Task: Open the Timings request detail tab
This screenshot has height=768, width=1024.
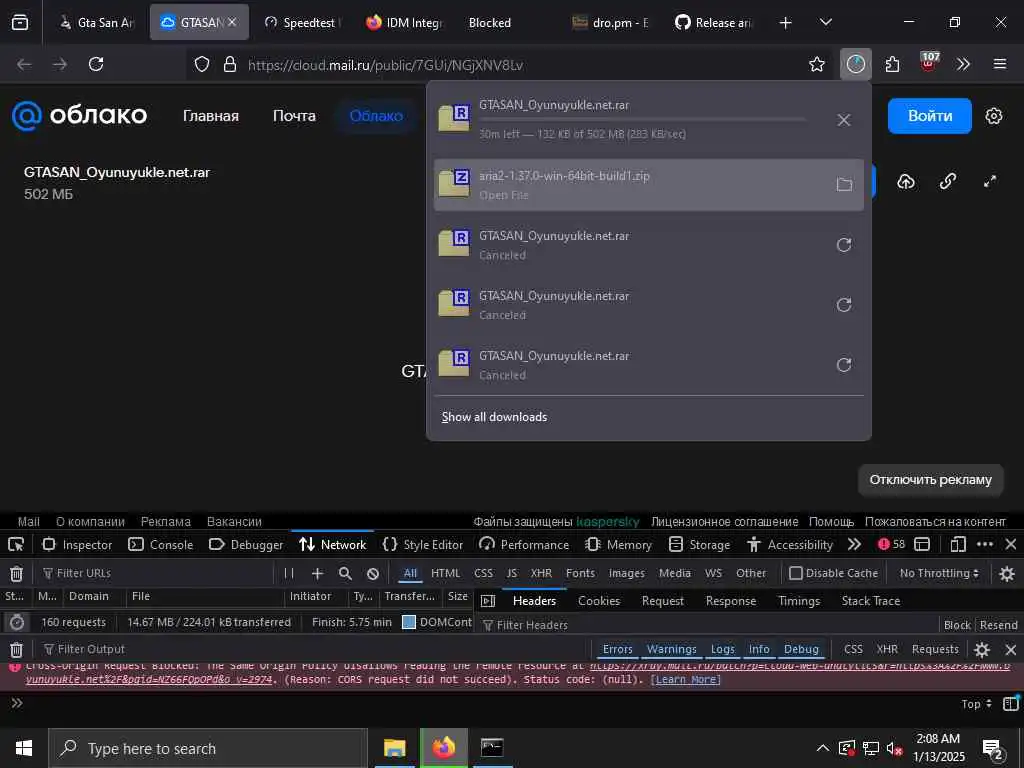Action: coord(799,601)
